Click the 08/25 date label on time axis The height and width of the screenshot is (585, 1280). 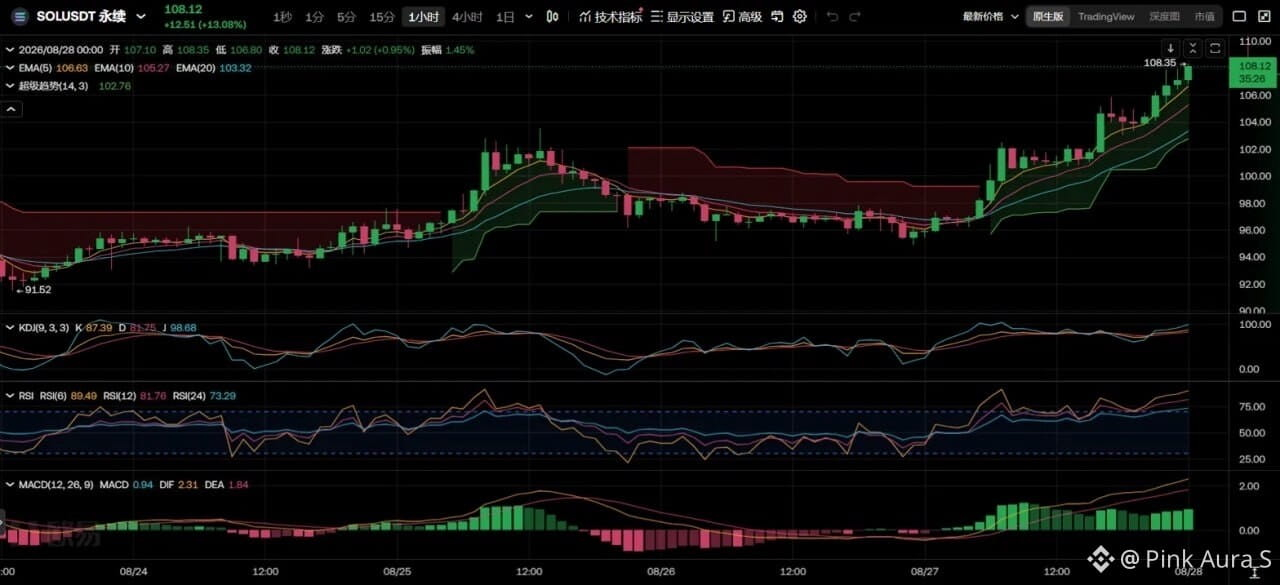(397, 572)
